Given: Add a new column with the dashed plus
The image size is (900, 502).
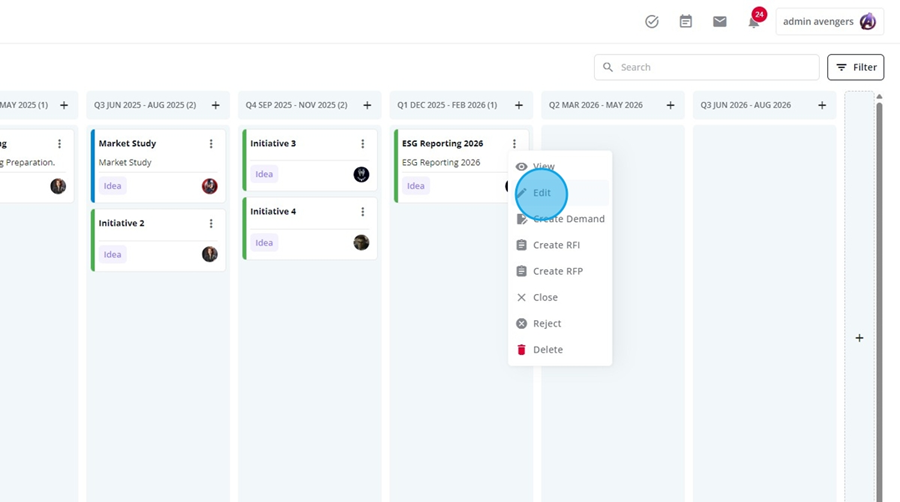Looking at the screenshot, I should click(x=859, y=338).
